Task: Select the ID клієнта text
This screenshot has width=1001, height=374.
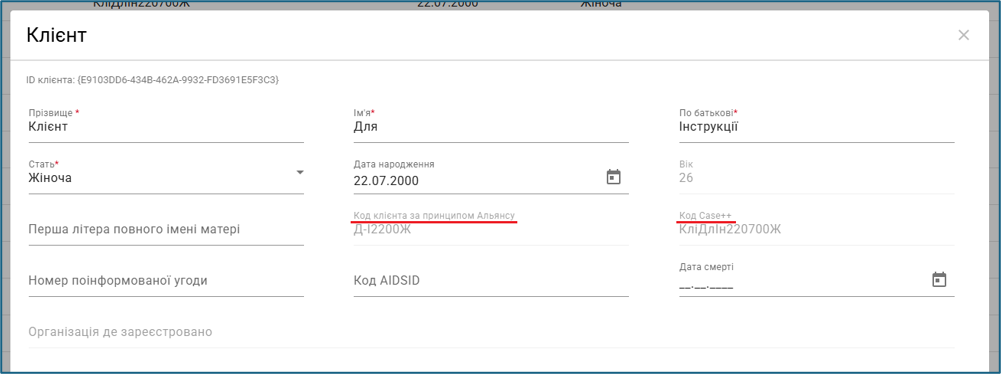Action: coord(153,80)
